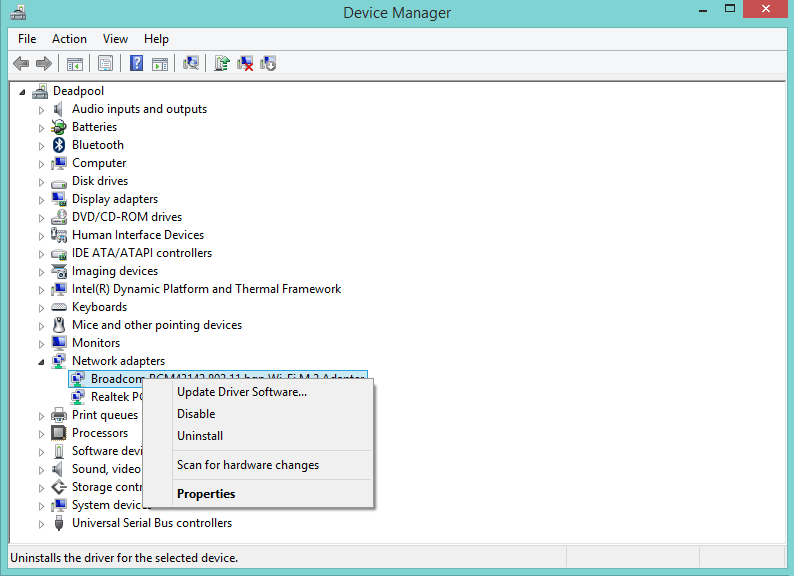Collapse the Deadpool root node
The image size is (794, 576).
click(22, 92)
